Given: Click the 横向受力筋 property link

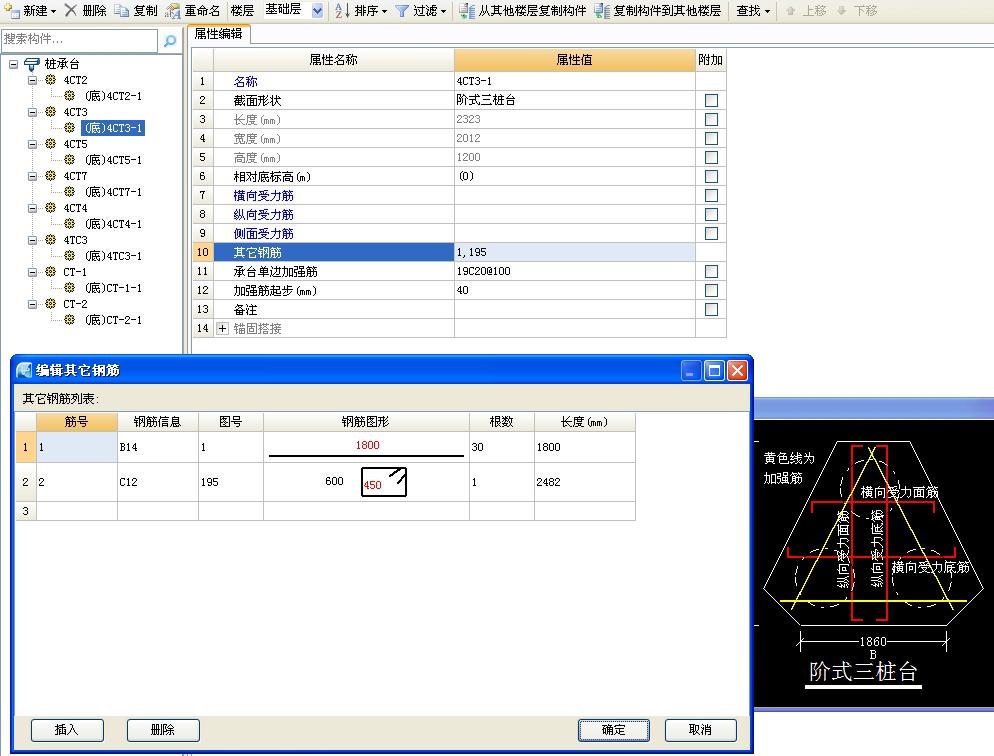Looking at the screenshot, I should tap(263, 195).
